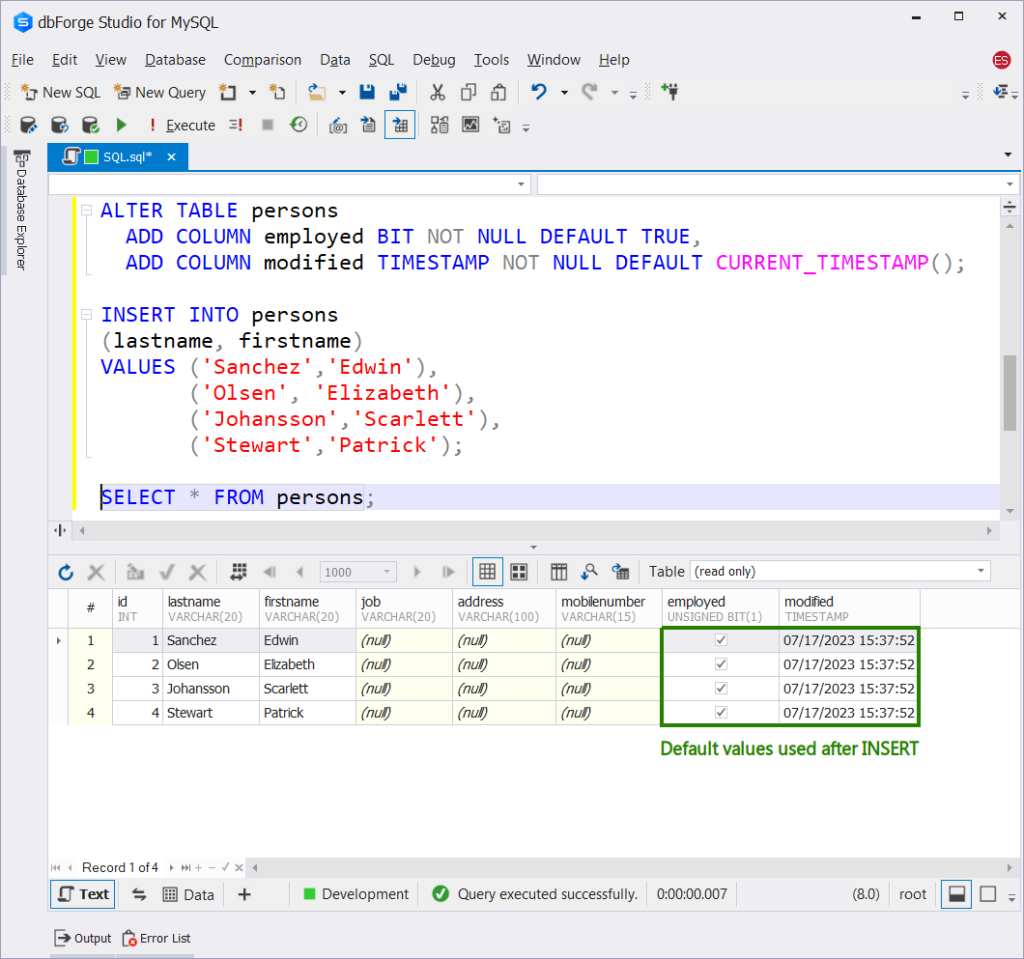
Task: Open the Comparison menu
Action: click(263, 60)
